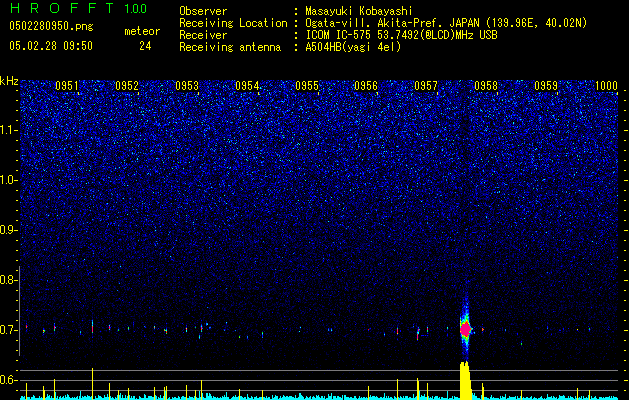Click the 1.0 frequency axis label
Viewport: 629px width, 400px height.
point(9,180)
